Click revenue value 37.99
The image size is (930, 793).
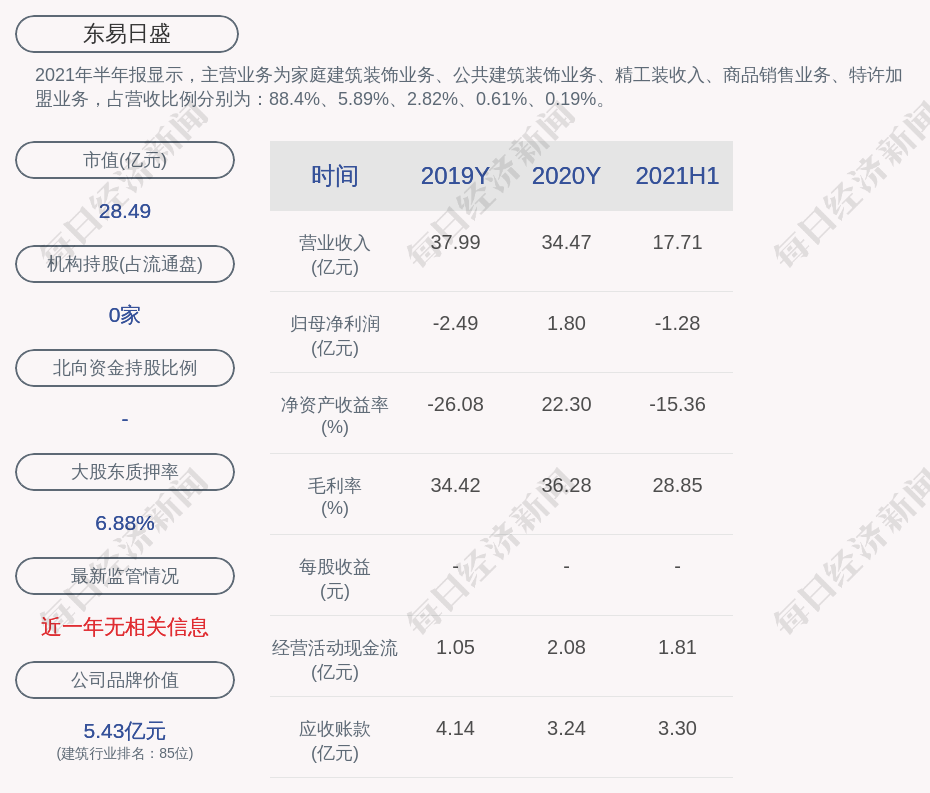(x=455, y=243)
